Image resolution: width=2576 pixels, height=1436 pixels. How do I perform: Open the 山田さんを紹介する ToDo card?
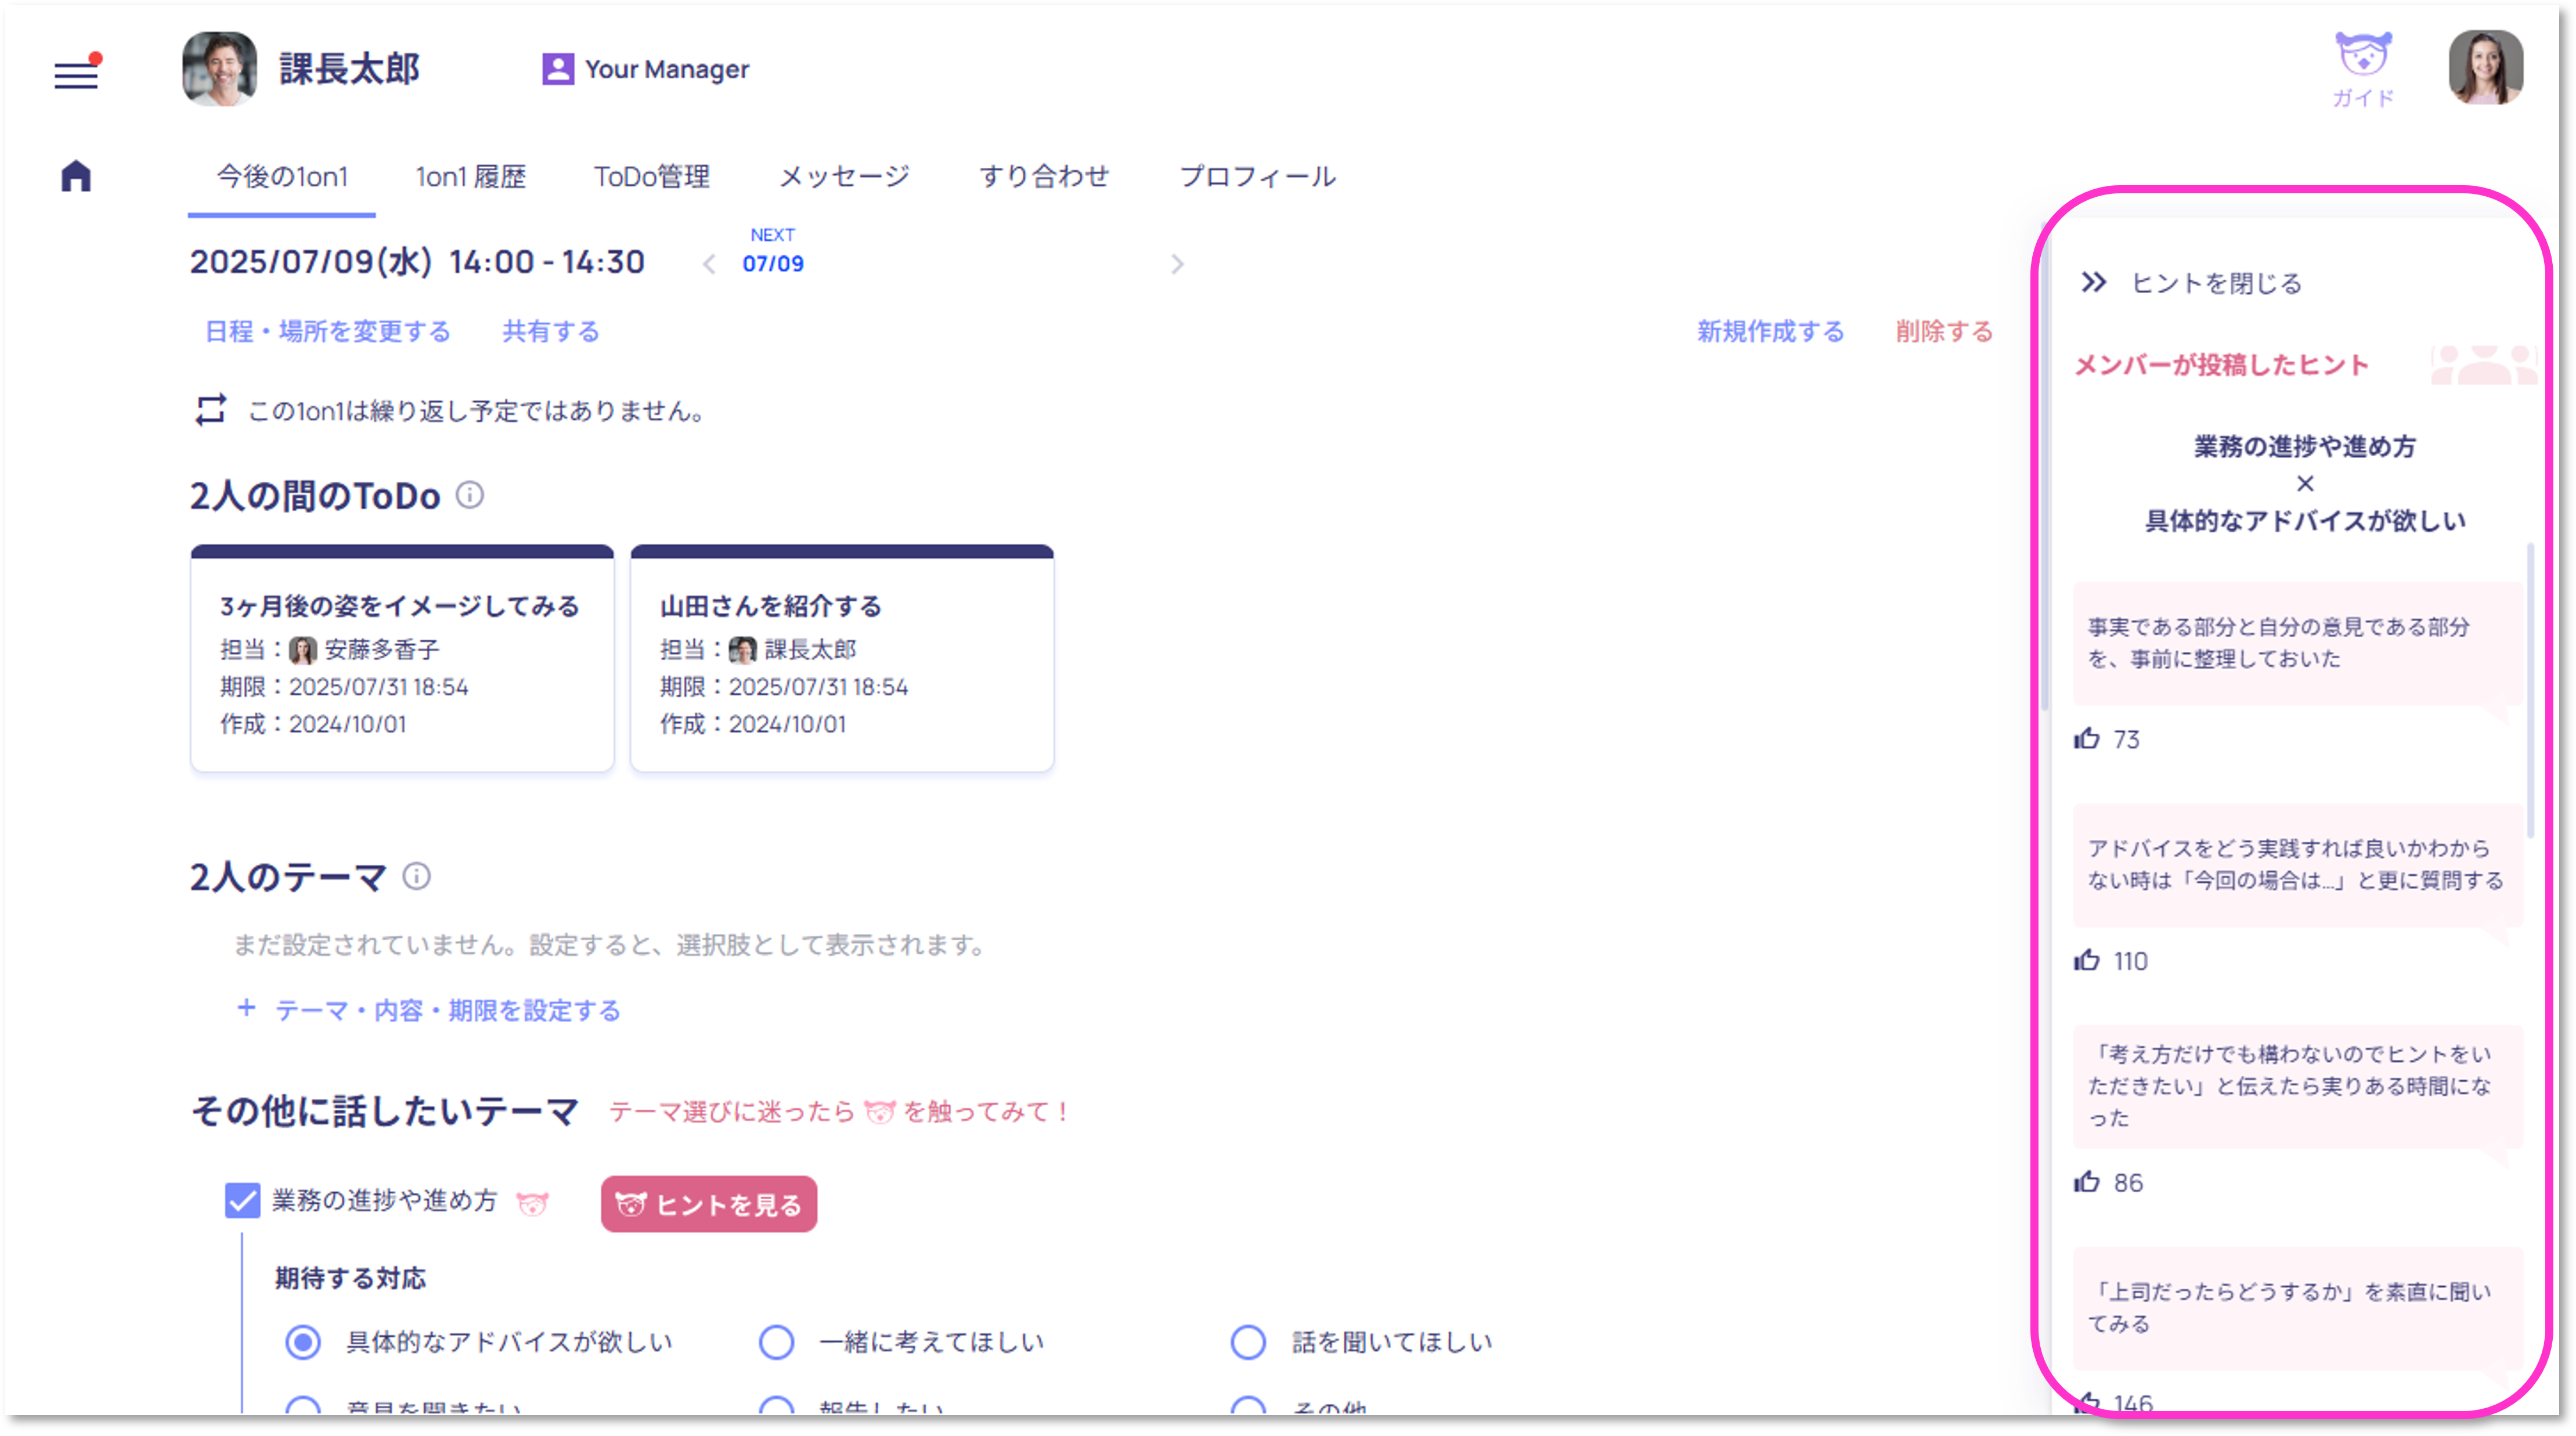[842, 658]
